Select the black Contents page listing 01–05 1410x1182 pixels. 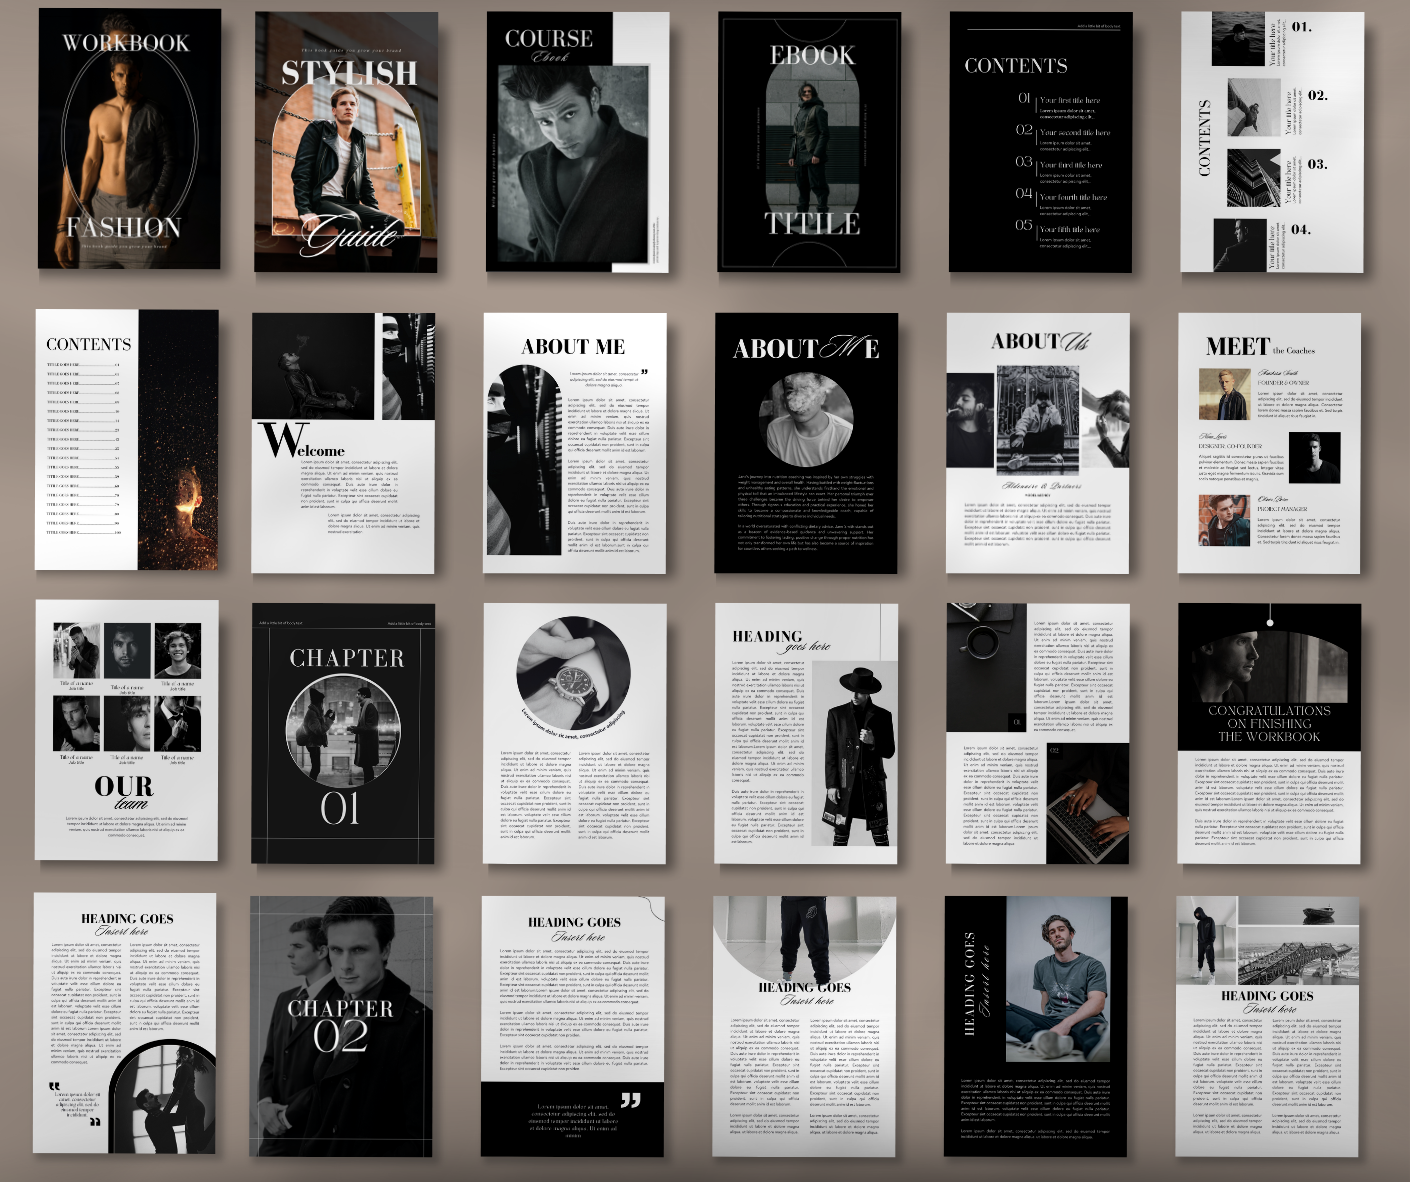point(1040,142)
